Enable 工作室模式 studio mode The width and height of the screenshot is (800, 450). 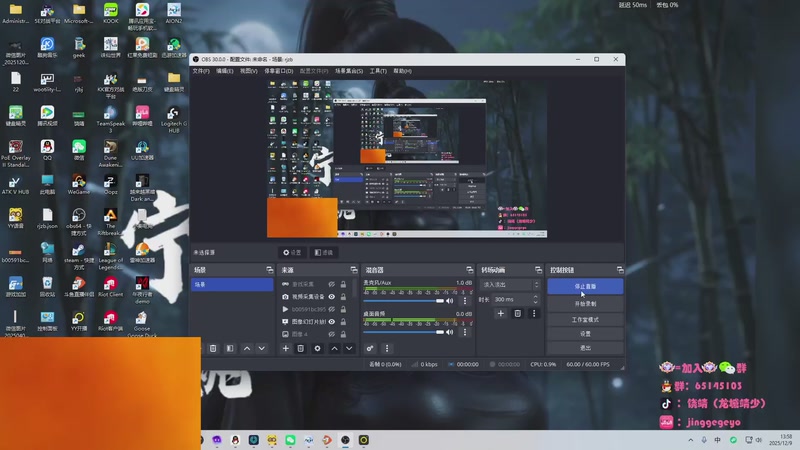pyautogui.click(x=585, y=319)
